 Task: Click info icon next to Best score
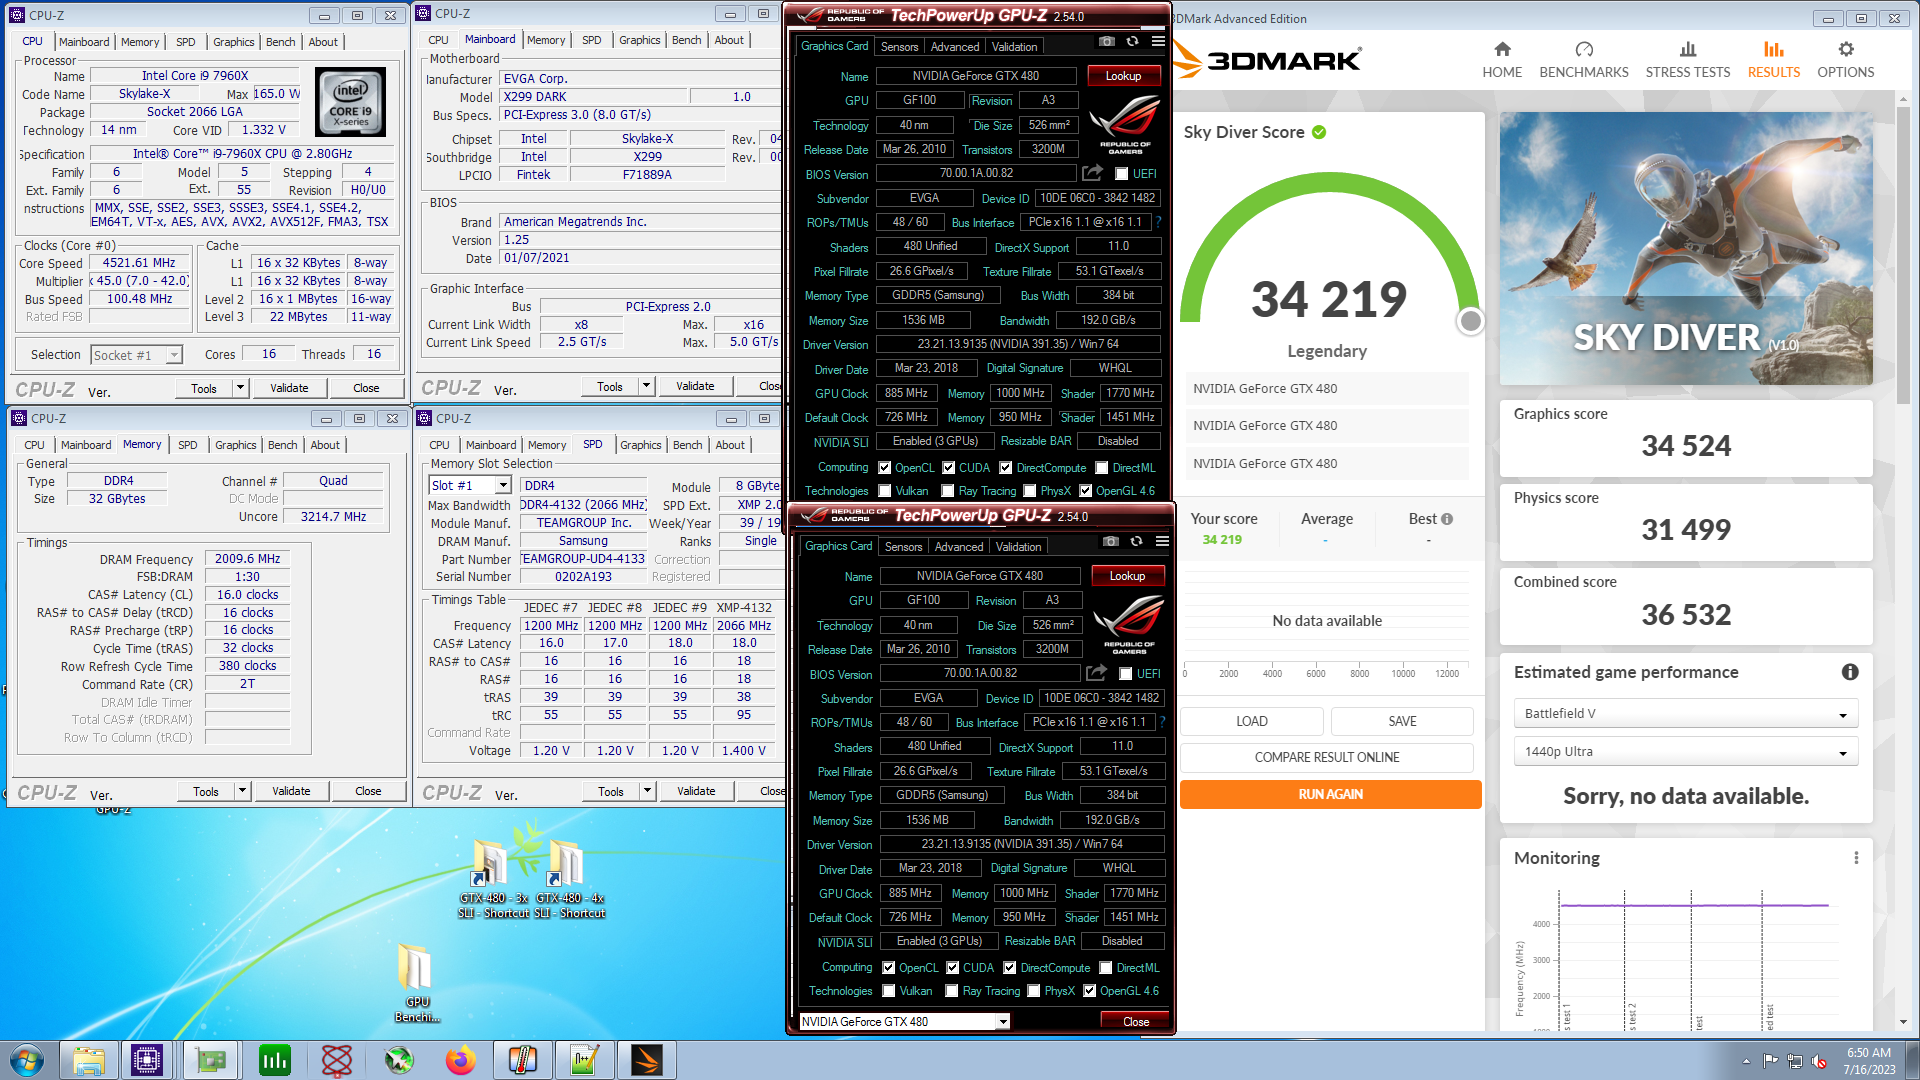(1447, 519)
